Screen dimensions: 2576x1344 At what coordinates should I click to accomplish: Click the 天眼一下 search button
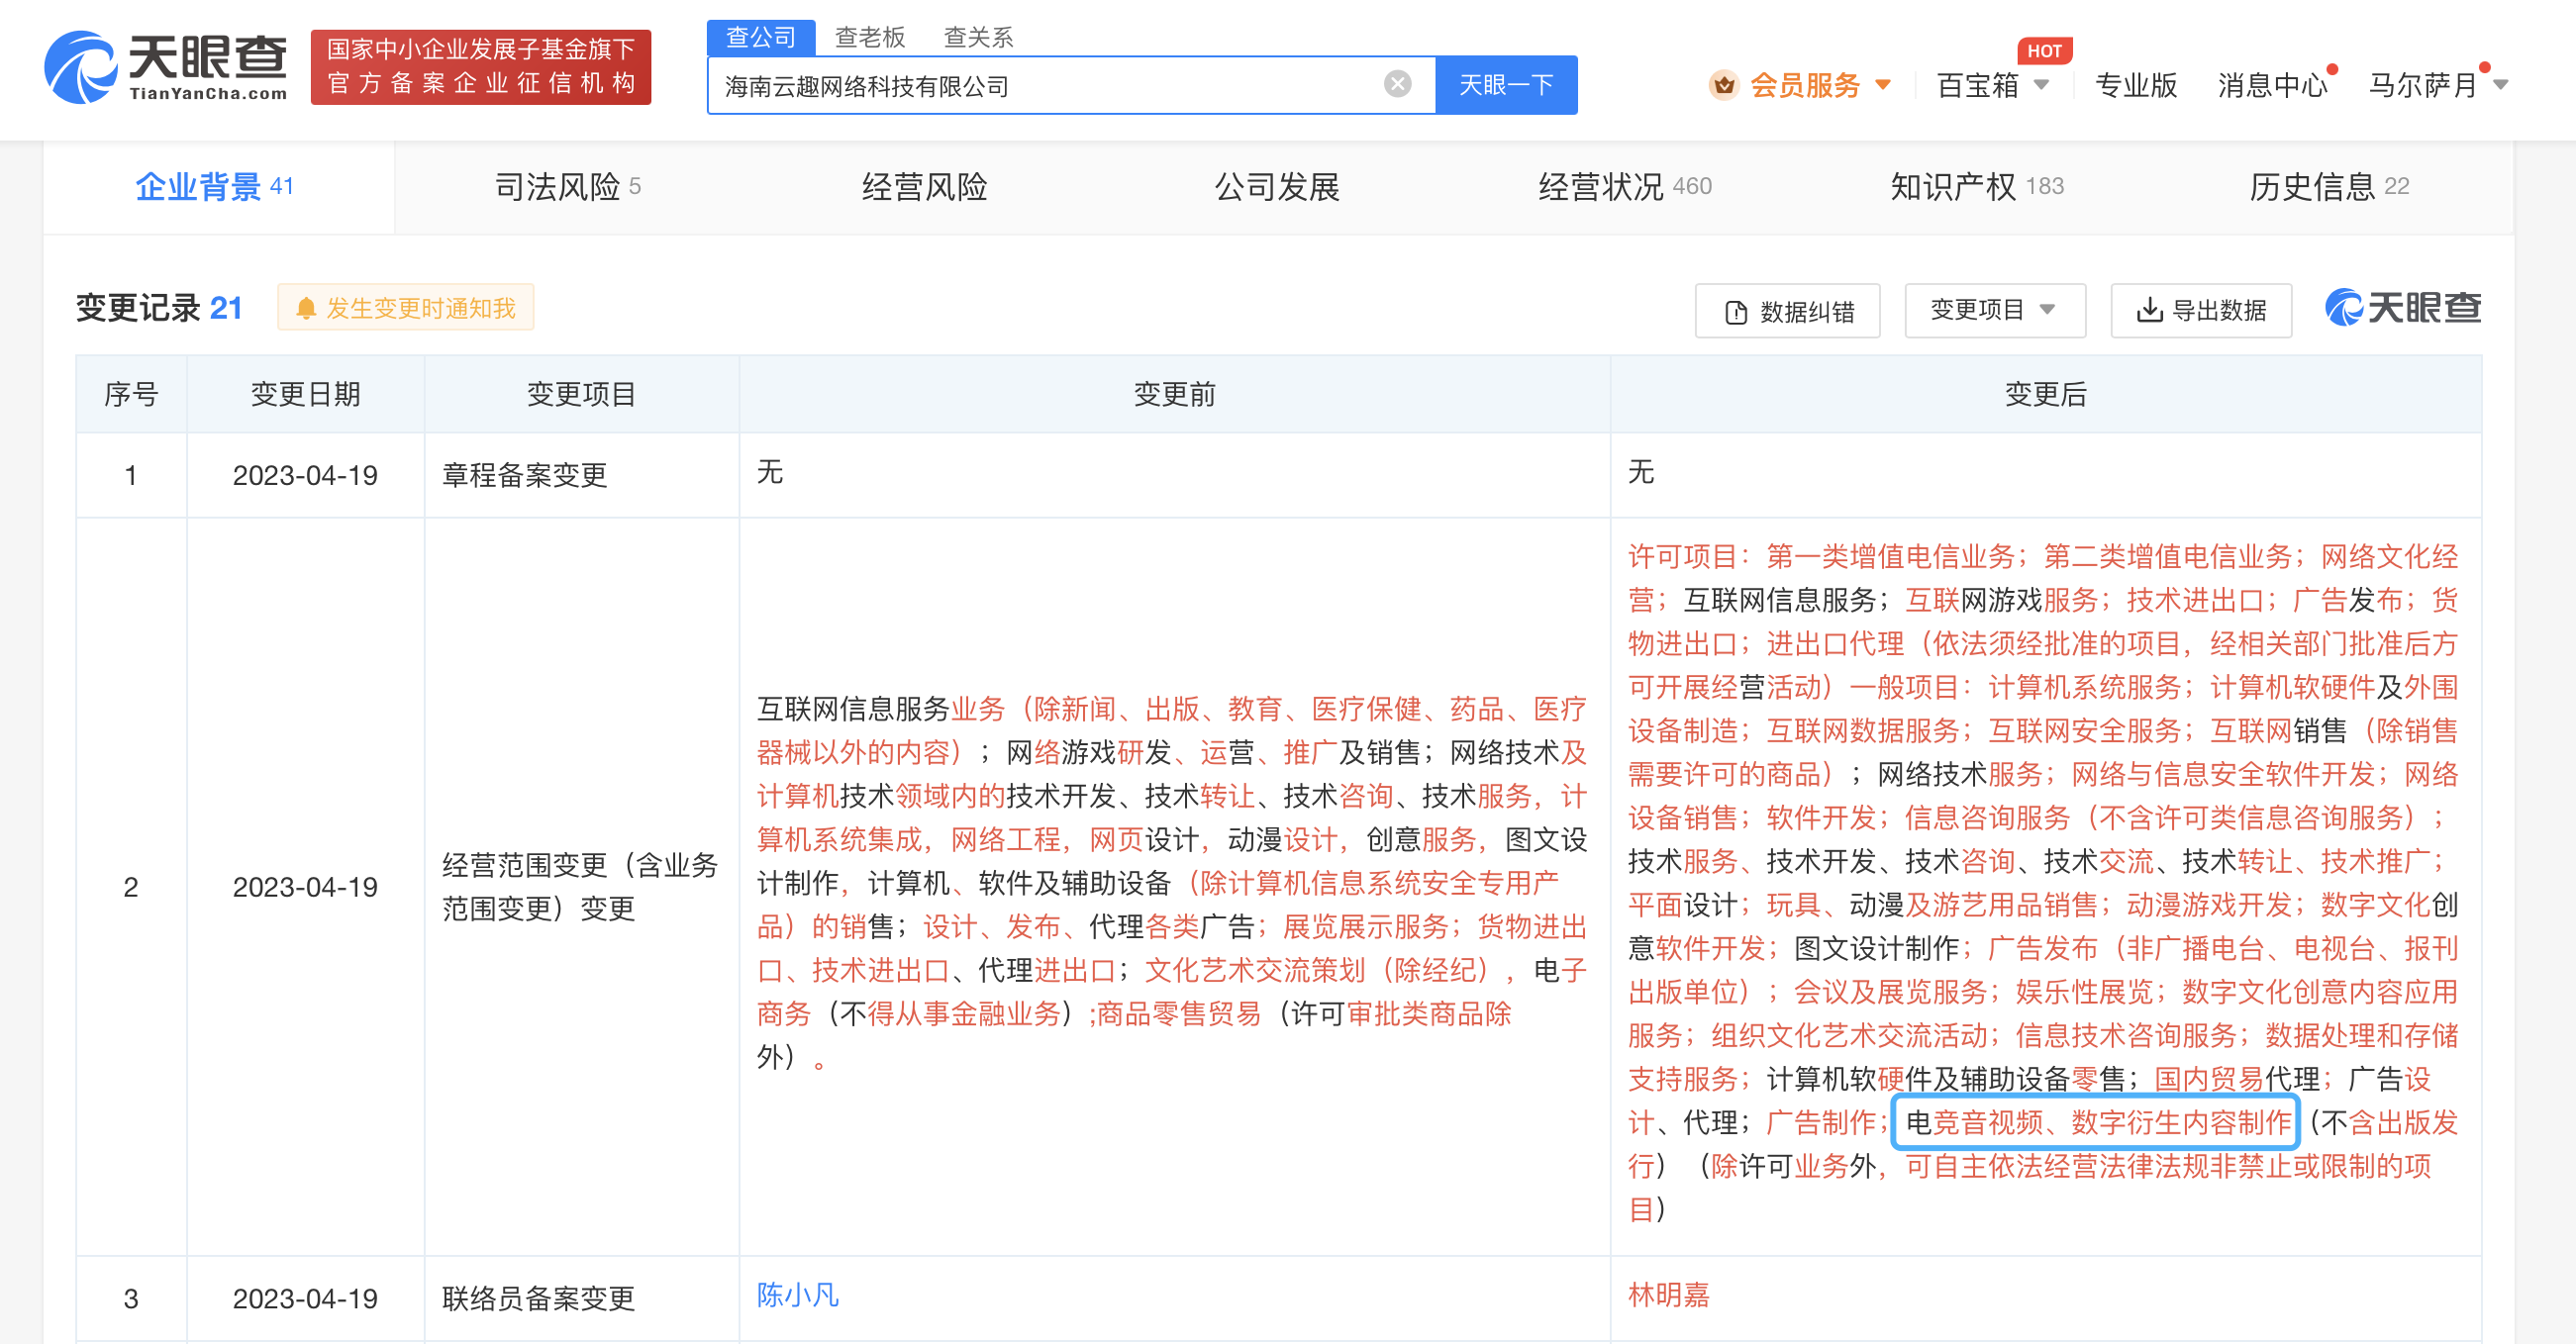(1505, 85)
